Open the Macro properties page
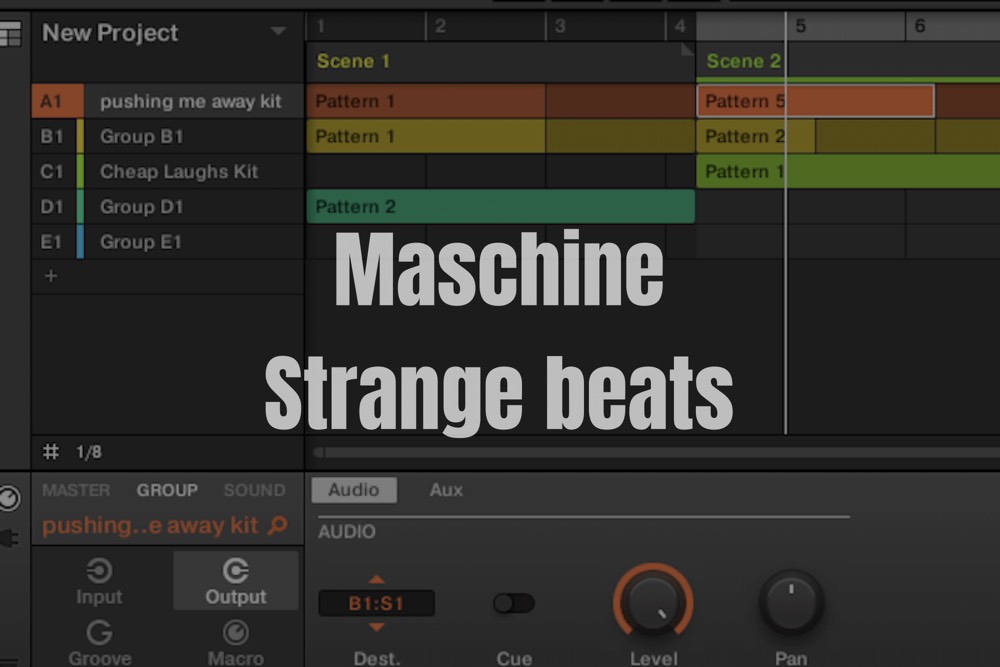The height and width of the screenshot is (667, 1000). [236, 641]
